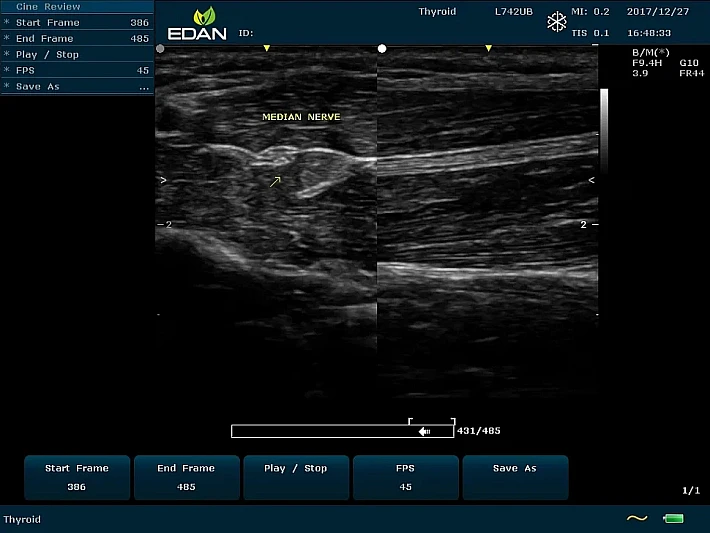Click the snowflake freeze icon

pos(556,22)
